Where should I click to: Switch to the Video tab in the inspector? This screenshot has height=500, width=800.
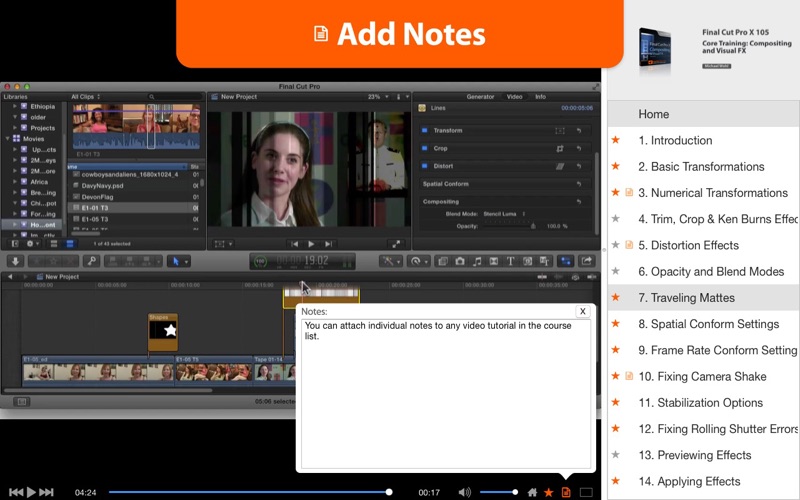click(514, 96)
